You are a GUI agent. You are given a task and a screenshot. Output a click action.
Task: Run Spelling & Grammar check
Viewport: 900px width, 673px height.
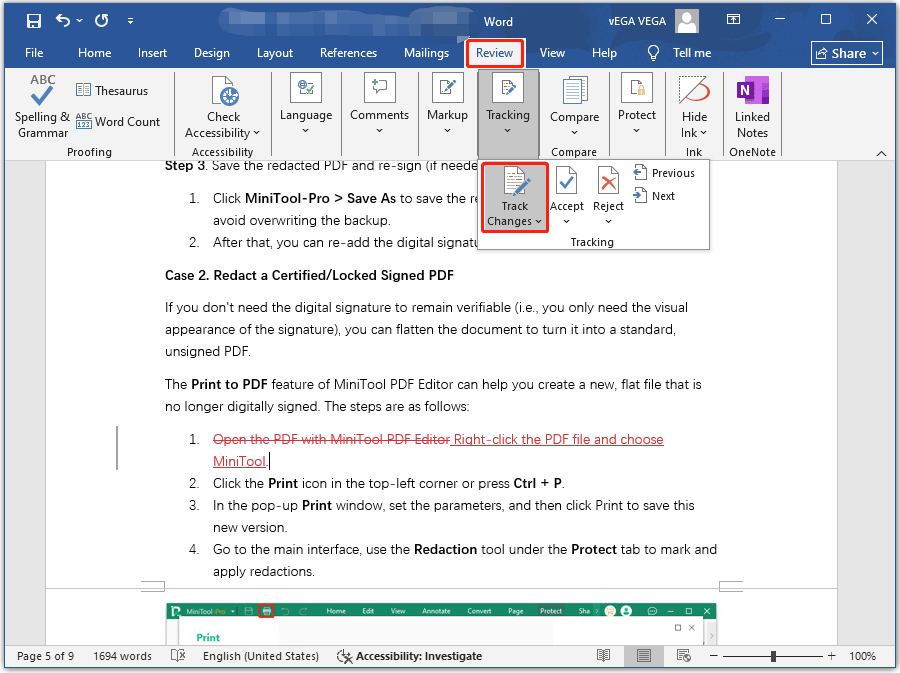[x=42, y=107]
